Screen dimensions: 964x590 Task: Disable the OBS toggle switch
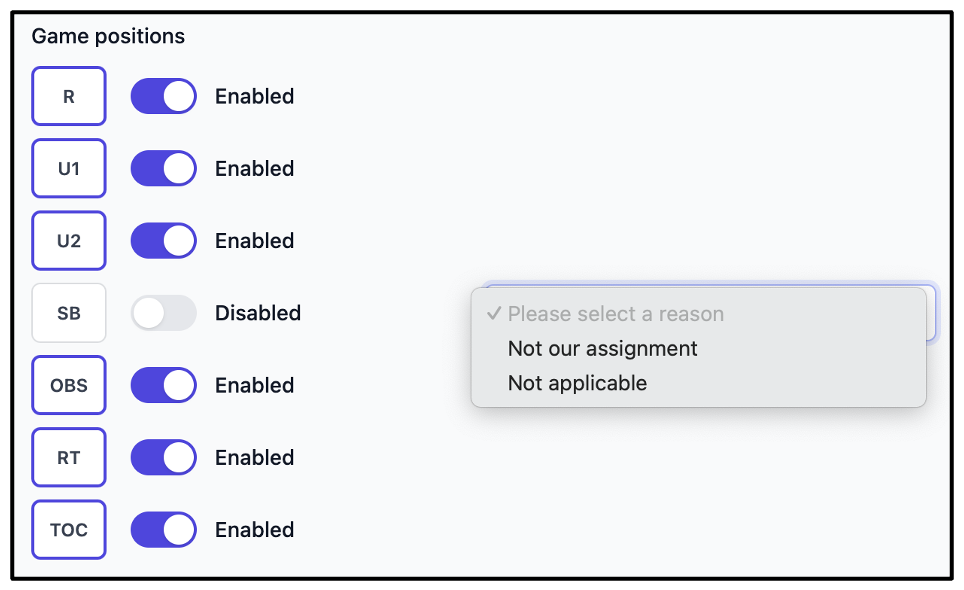click(164, 385)
